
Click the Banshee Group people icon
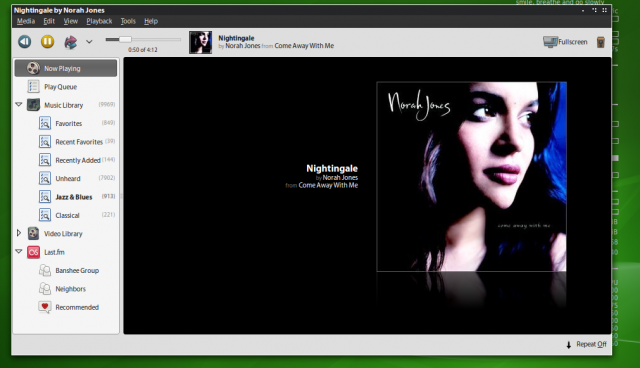[x=44, y=270]
